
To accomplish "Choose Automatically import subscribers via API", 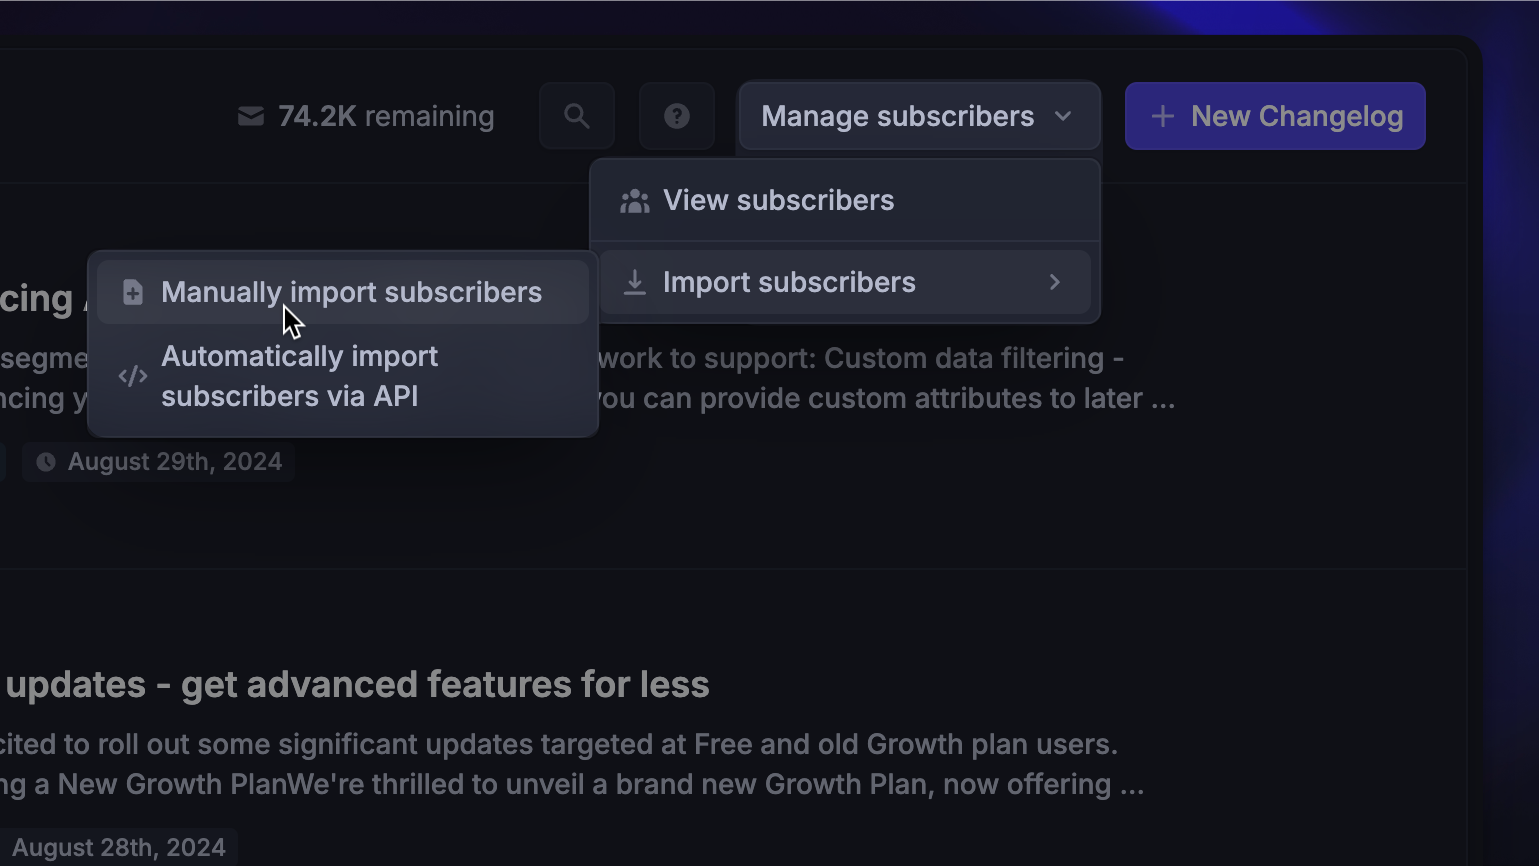I will coord(343,377).
